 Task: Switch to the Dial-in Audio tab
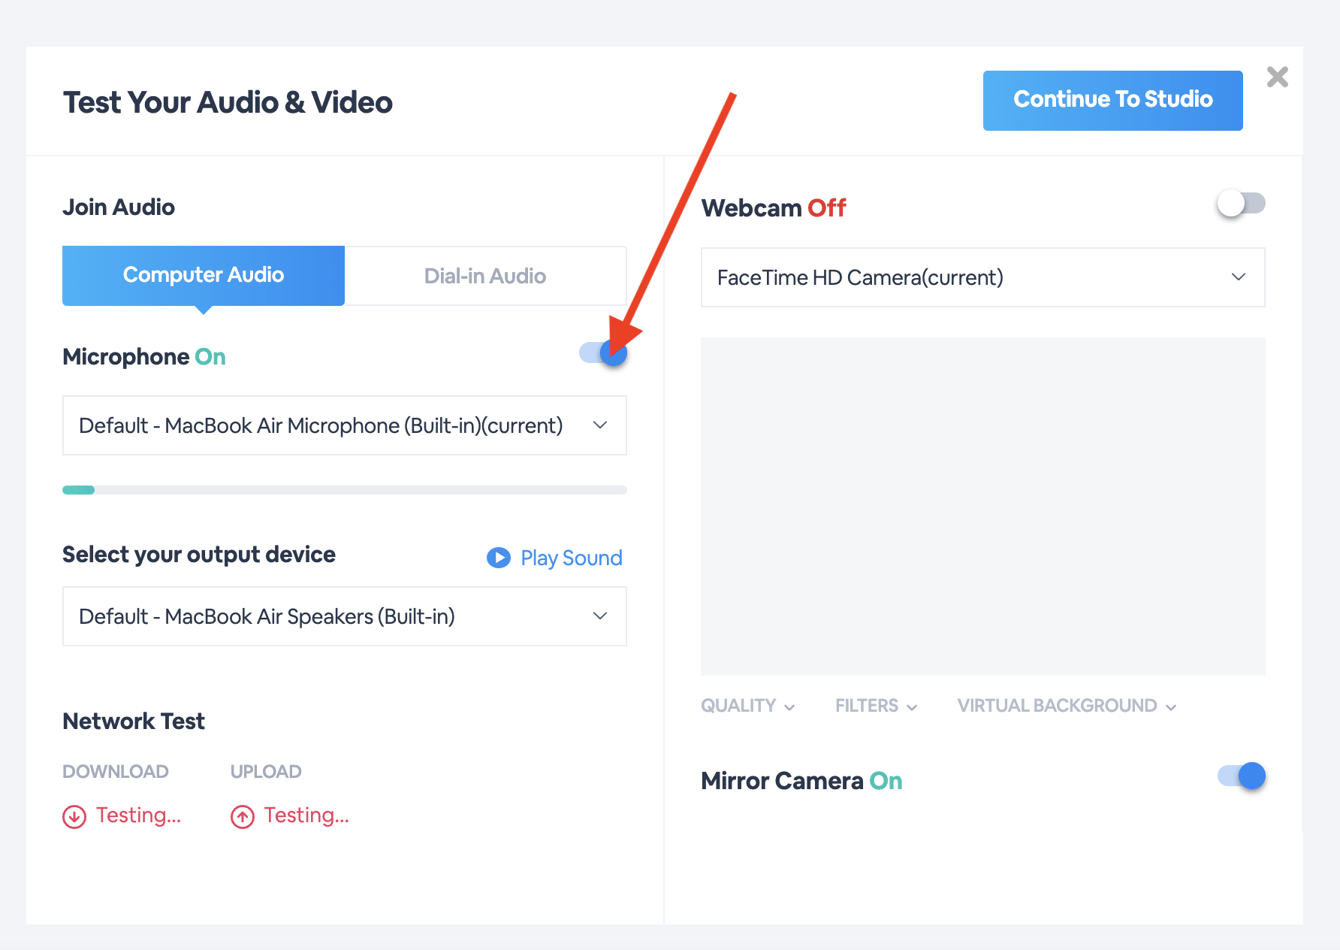[485, 276]
